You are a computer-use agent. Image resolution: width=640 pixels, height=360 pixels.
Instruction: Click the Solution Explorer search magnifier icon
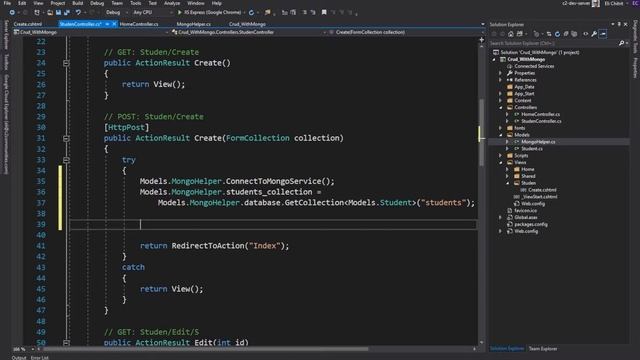click(621, 43)
